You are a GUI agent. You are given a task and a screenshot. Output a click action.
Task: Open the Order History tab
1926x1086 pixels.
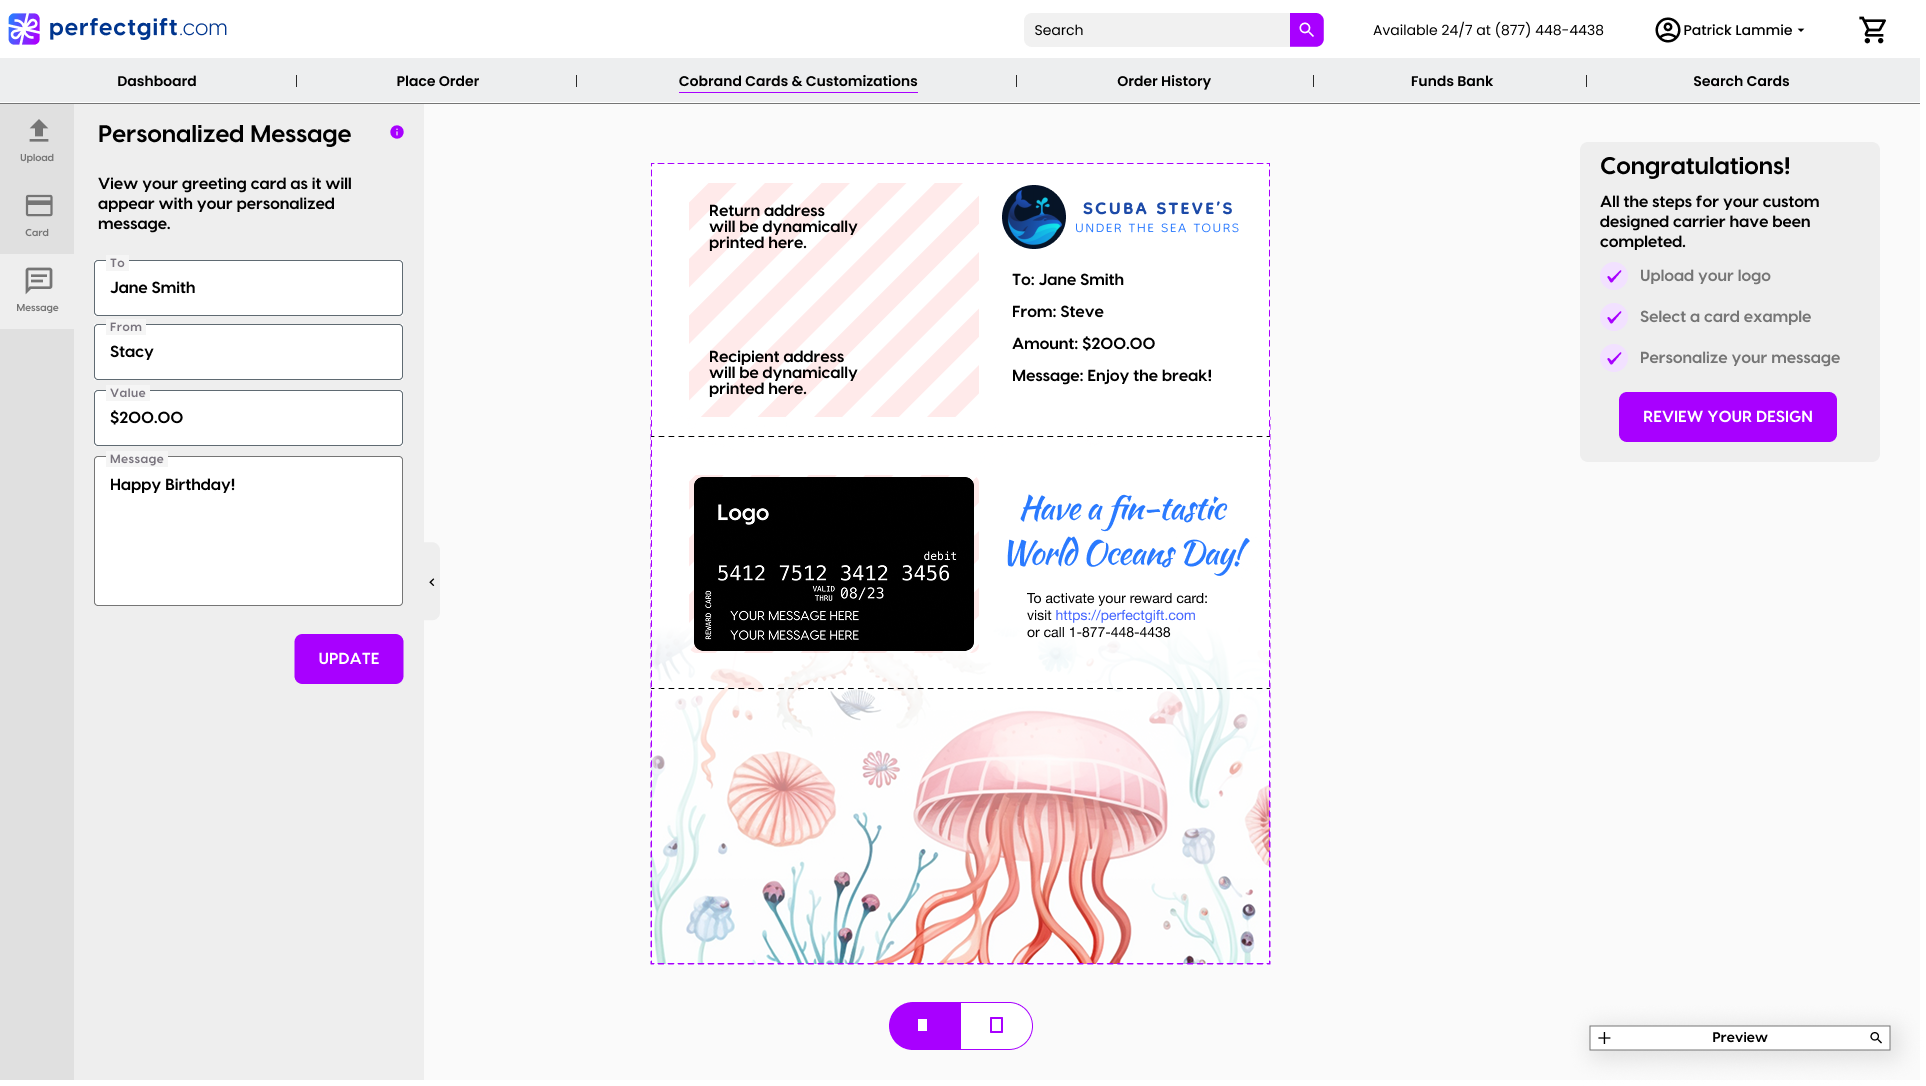(x=1163, y=81)
